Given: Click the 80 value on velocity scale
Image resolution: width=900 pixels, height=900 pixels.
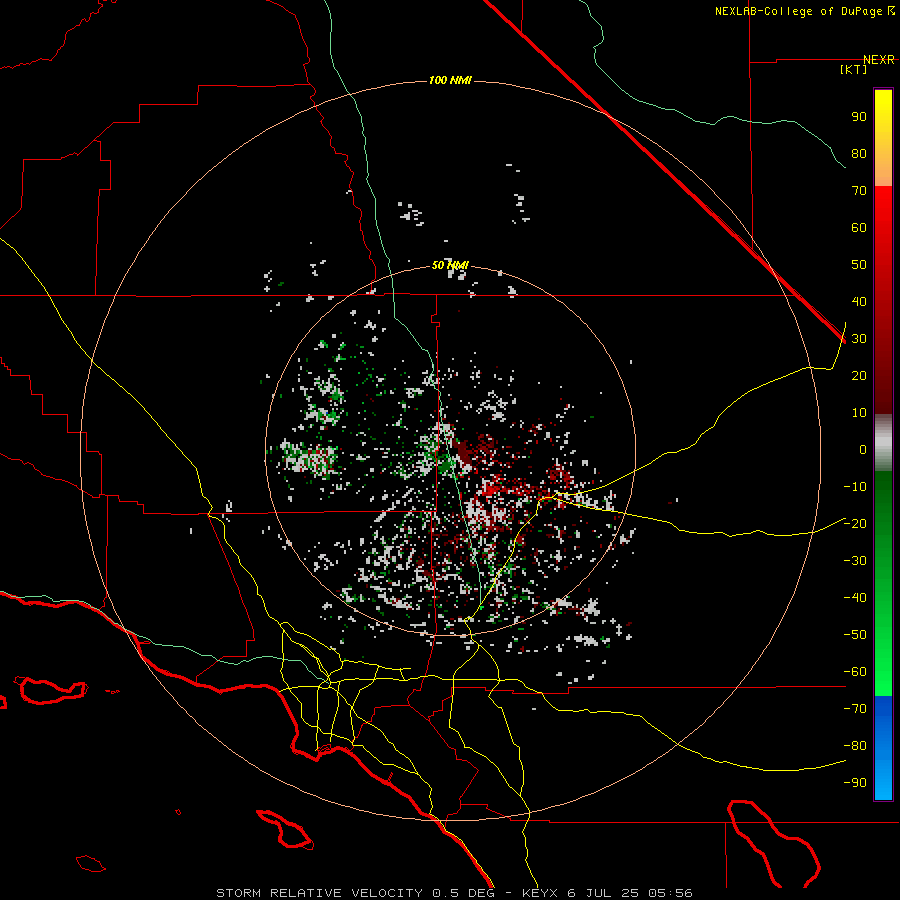Looking at the screenshot, I should pos(859,154).
